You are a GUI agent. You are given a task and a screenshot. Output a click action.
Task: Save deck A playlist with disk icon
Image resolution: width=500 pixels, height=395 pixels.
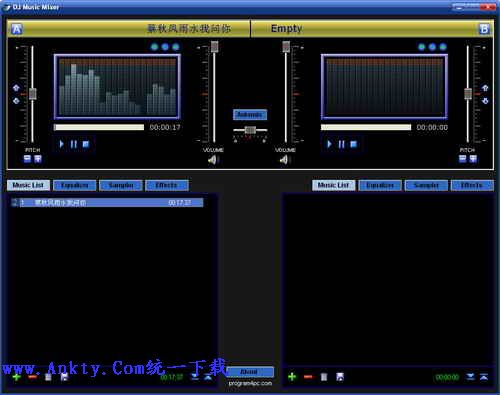(x=64, y=377)
